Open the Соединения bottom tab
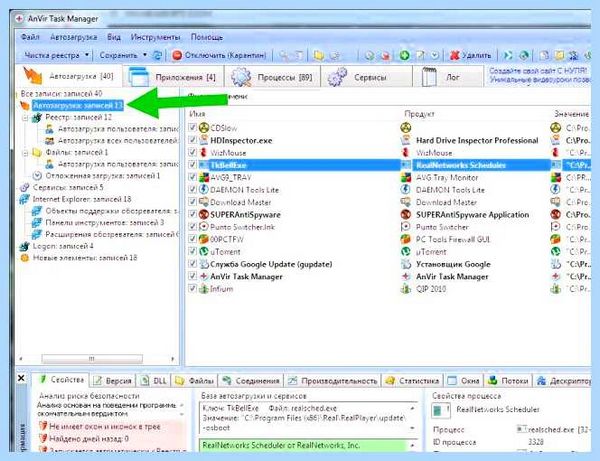600x461 pixels. [x=251, y=381]
